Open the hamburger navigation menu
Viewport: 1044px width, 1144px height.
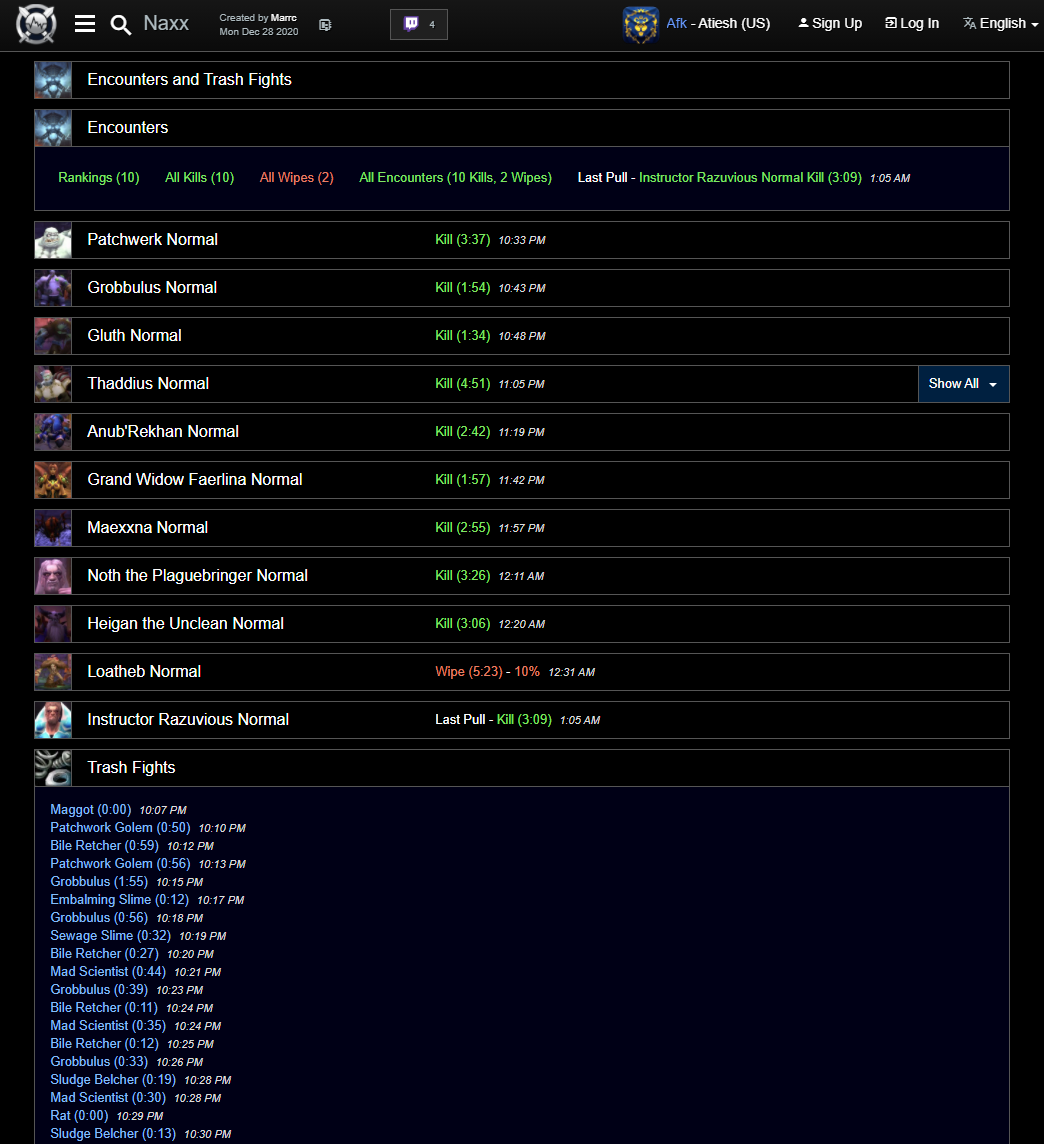tap(85, 24)
